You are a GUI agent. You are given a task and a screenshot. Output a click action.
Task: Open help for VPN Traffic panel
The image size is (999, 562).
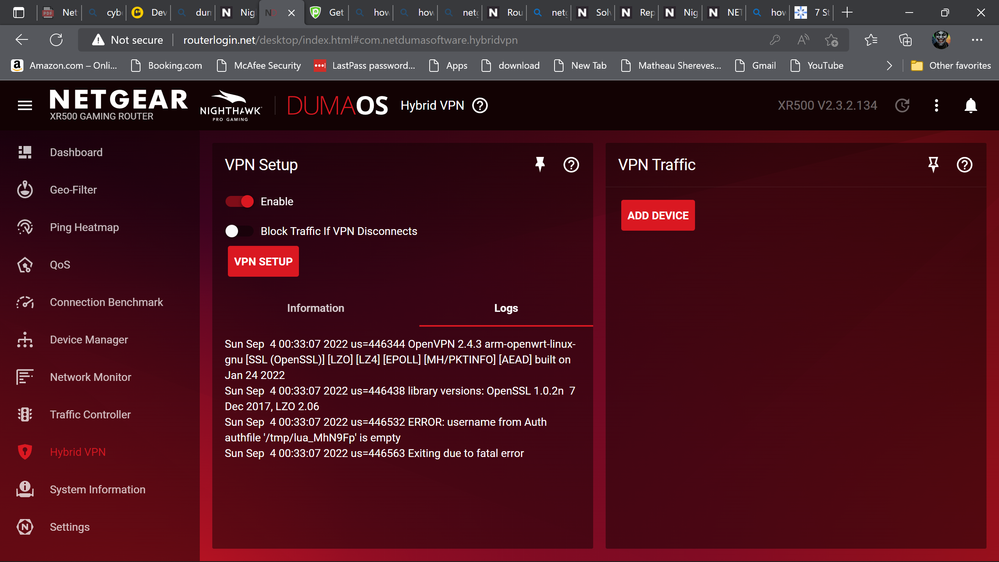(x=965, y=165)
